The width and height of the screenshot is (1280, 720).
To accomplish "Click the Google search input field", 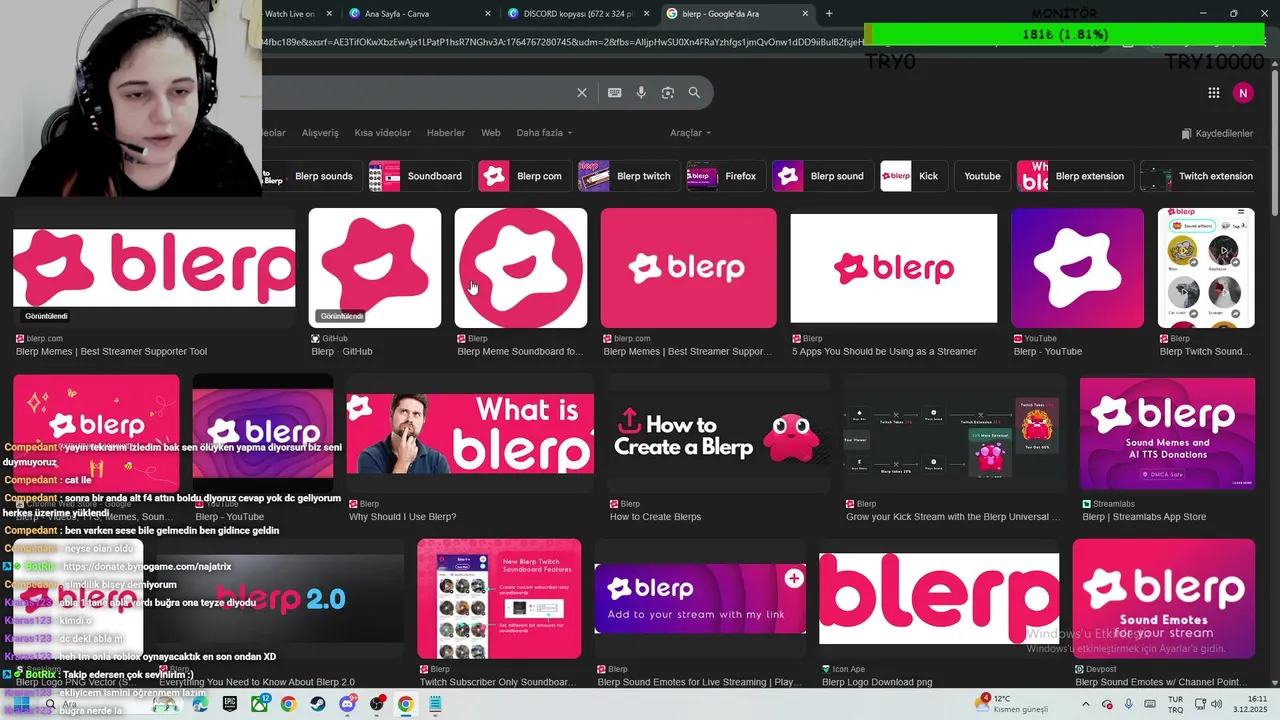I will (415, 92).
